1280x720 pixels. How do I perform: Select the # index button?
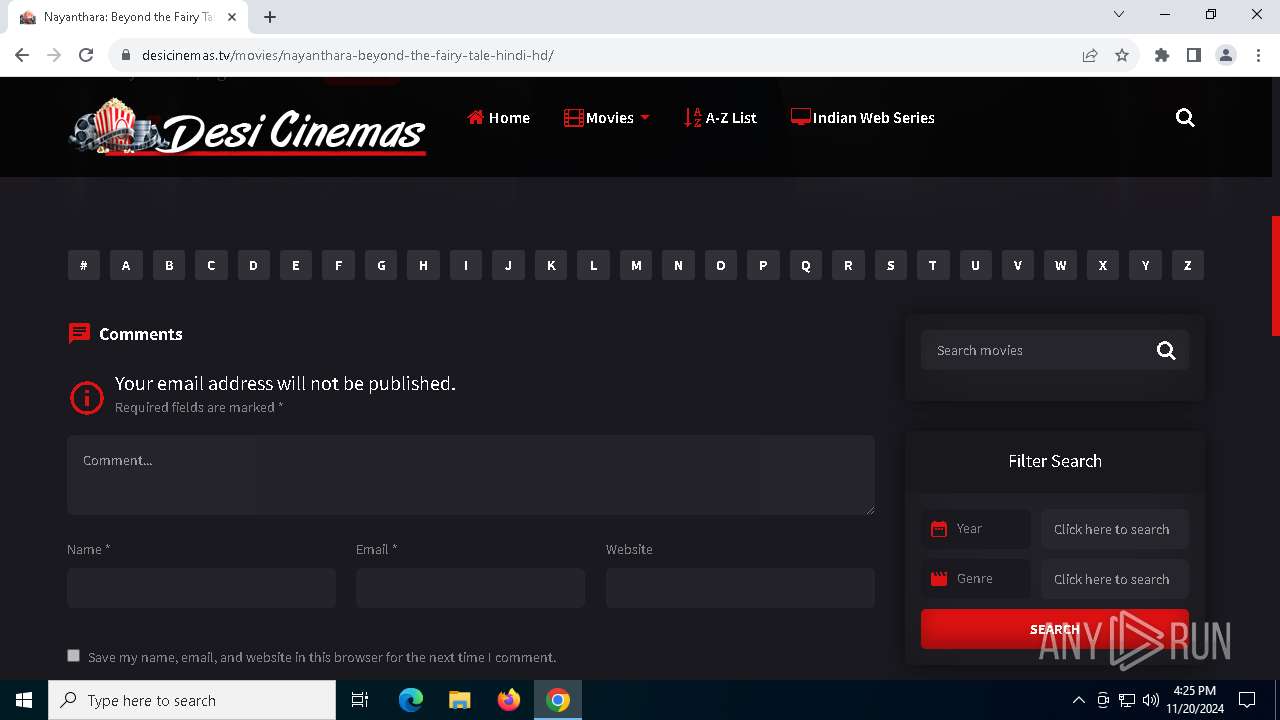pos(84,265)
